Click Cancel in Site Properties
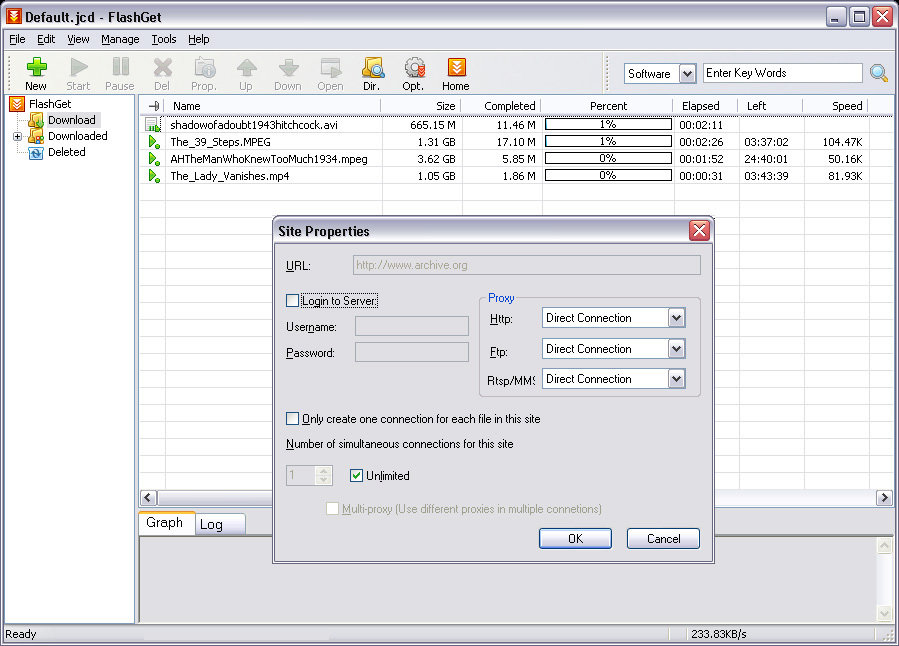This screenshot has width=899, height=646. point(663,538)
